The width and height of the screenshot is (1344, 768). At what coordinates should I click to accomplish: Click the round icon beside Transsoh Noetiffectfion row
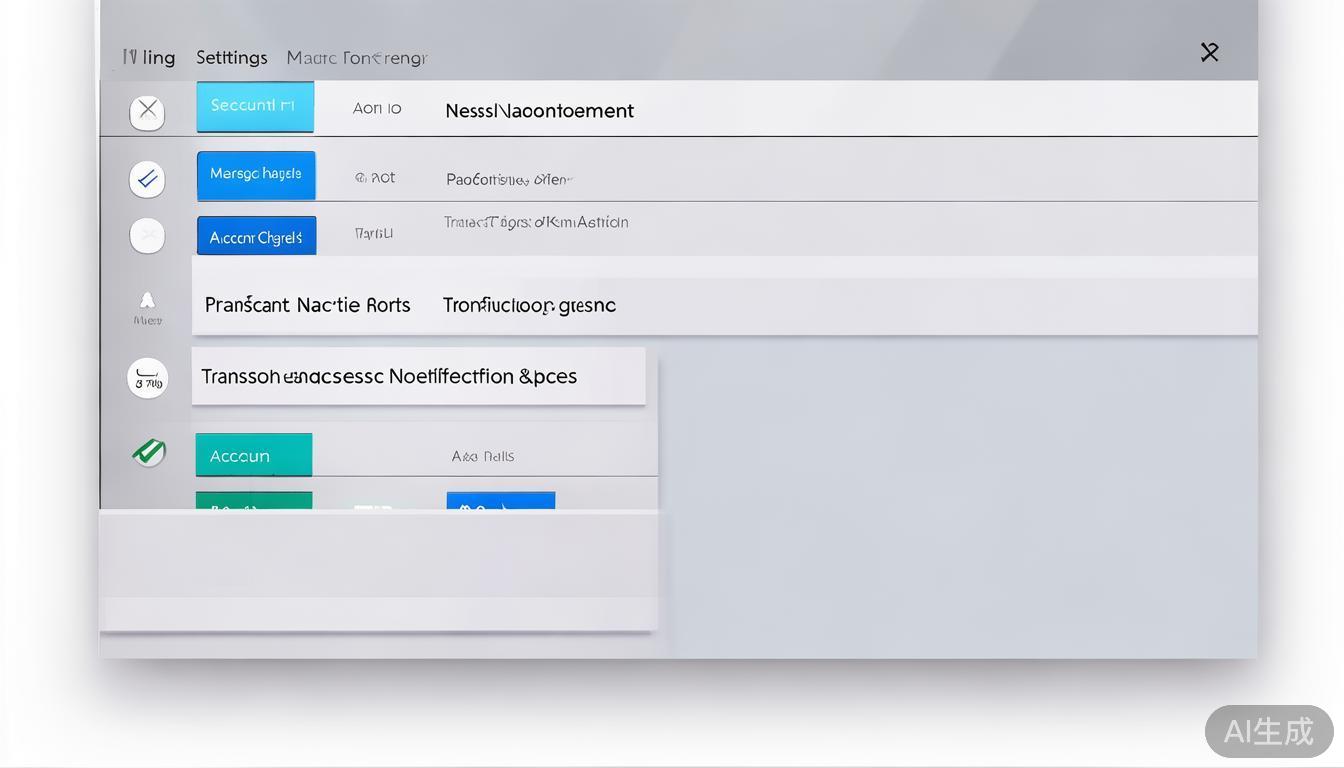point(148,379)
